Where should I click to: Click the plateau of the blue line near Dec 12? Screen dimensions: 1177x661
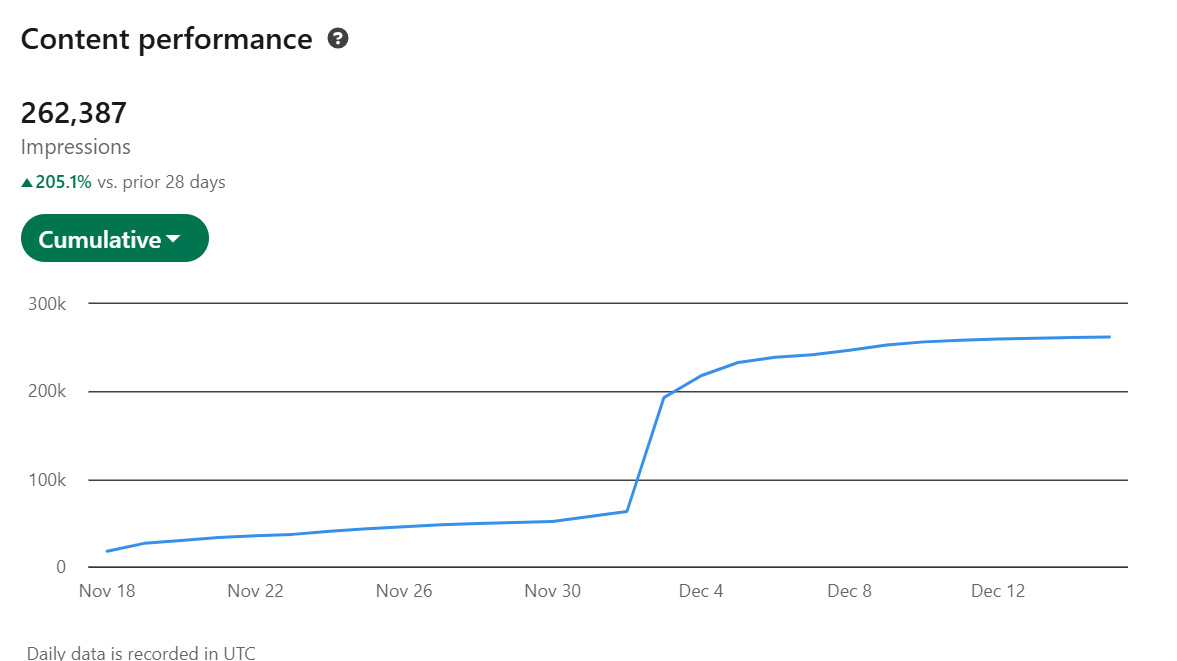1000,338
